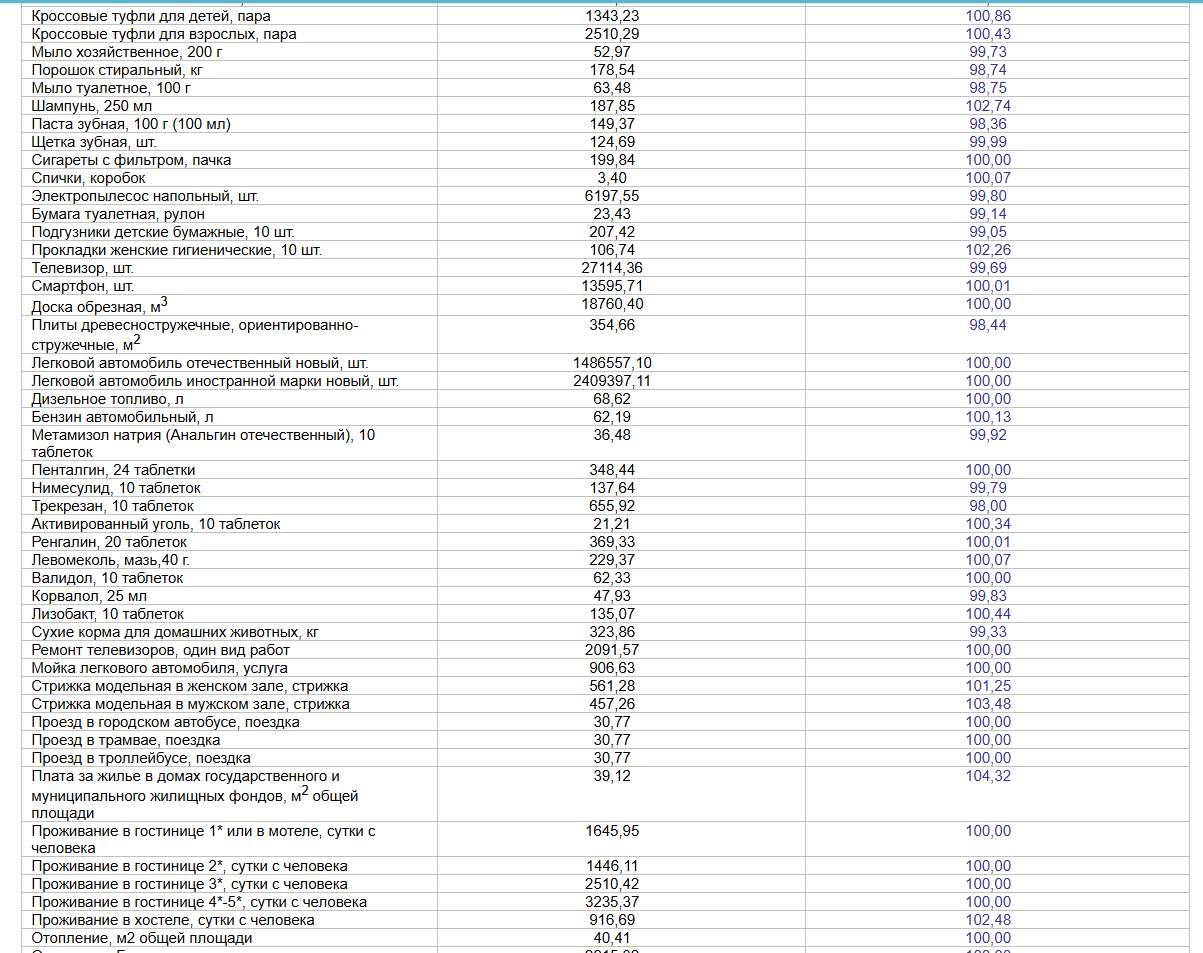Select the price 906,63 for car wash
Screen dimensions: 1203x953
pos(614,668)
